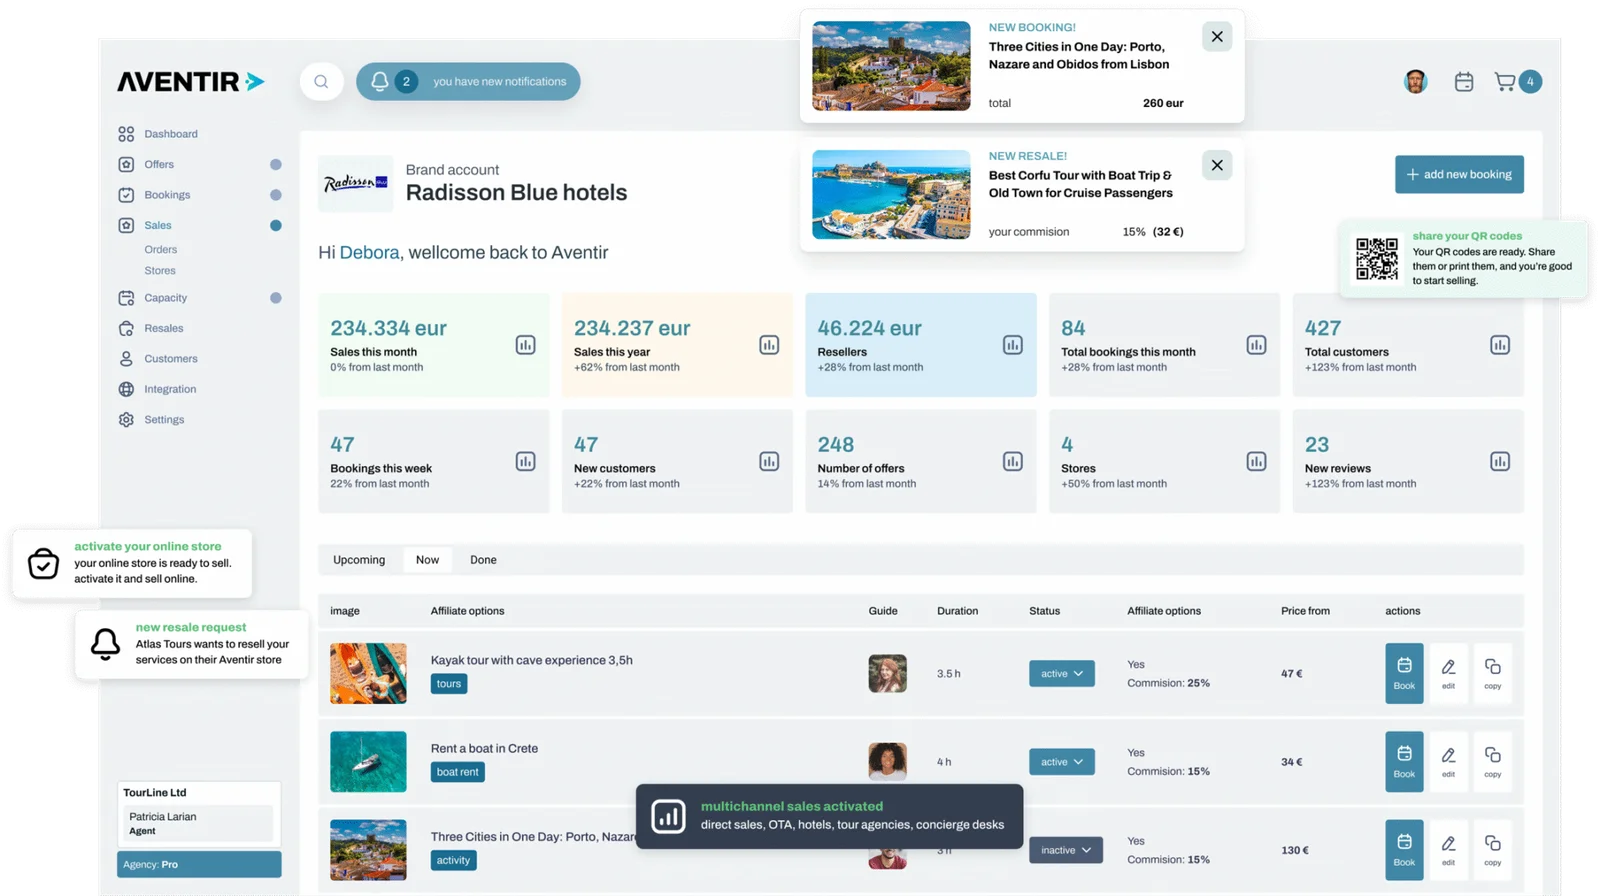The height and width of the screenshot is (896, 1600).
Task: Click add new booking button
Action: coord(1459,174)
